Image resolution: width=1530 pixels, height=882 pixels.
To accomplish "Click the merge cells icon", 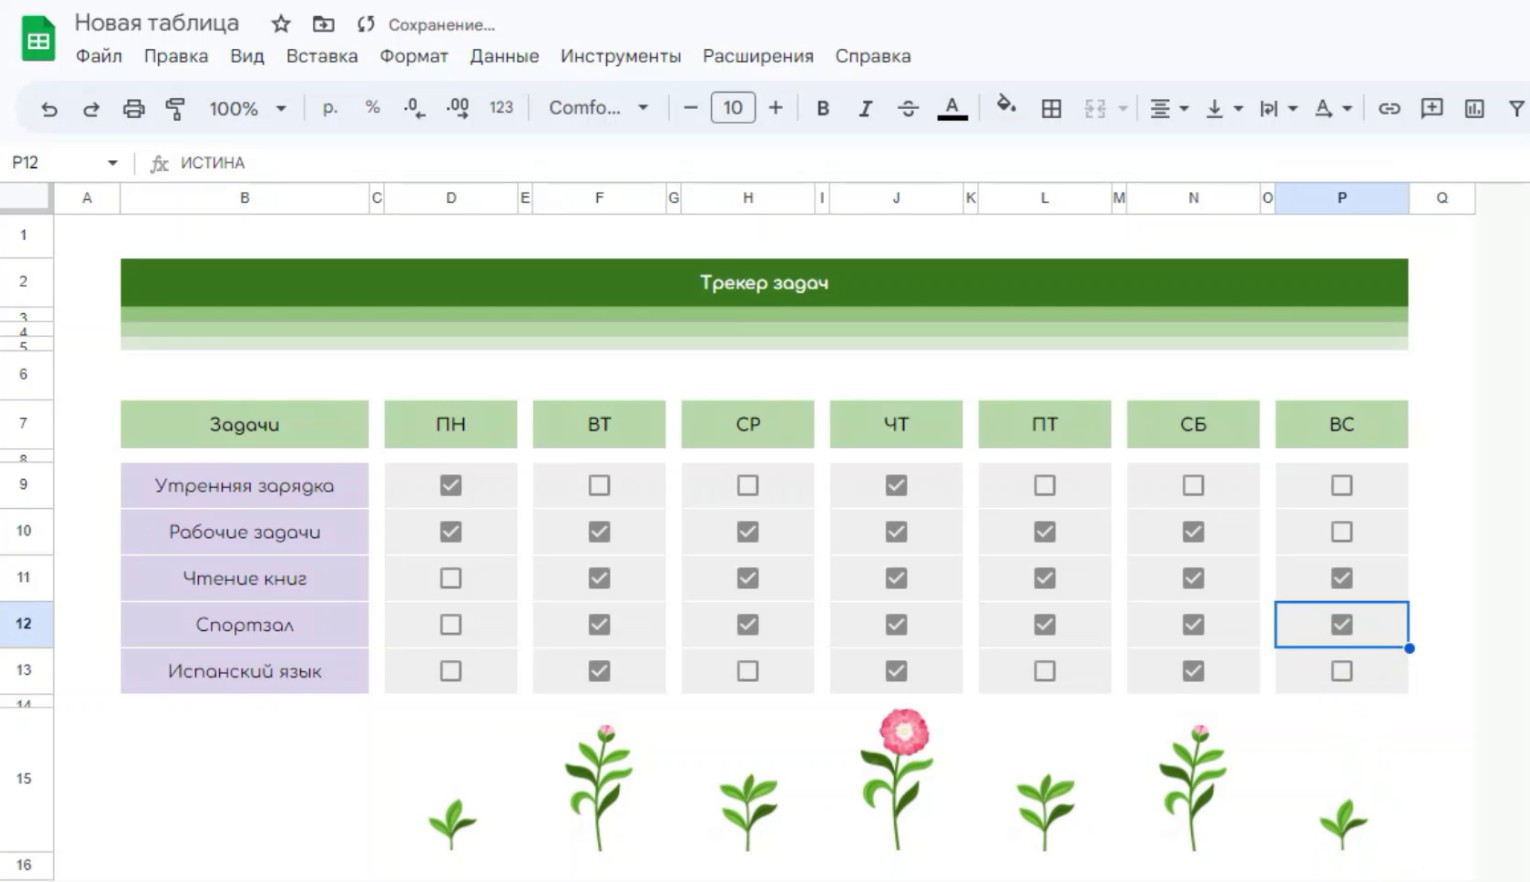I will coord(1095,108).
